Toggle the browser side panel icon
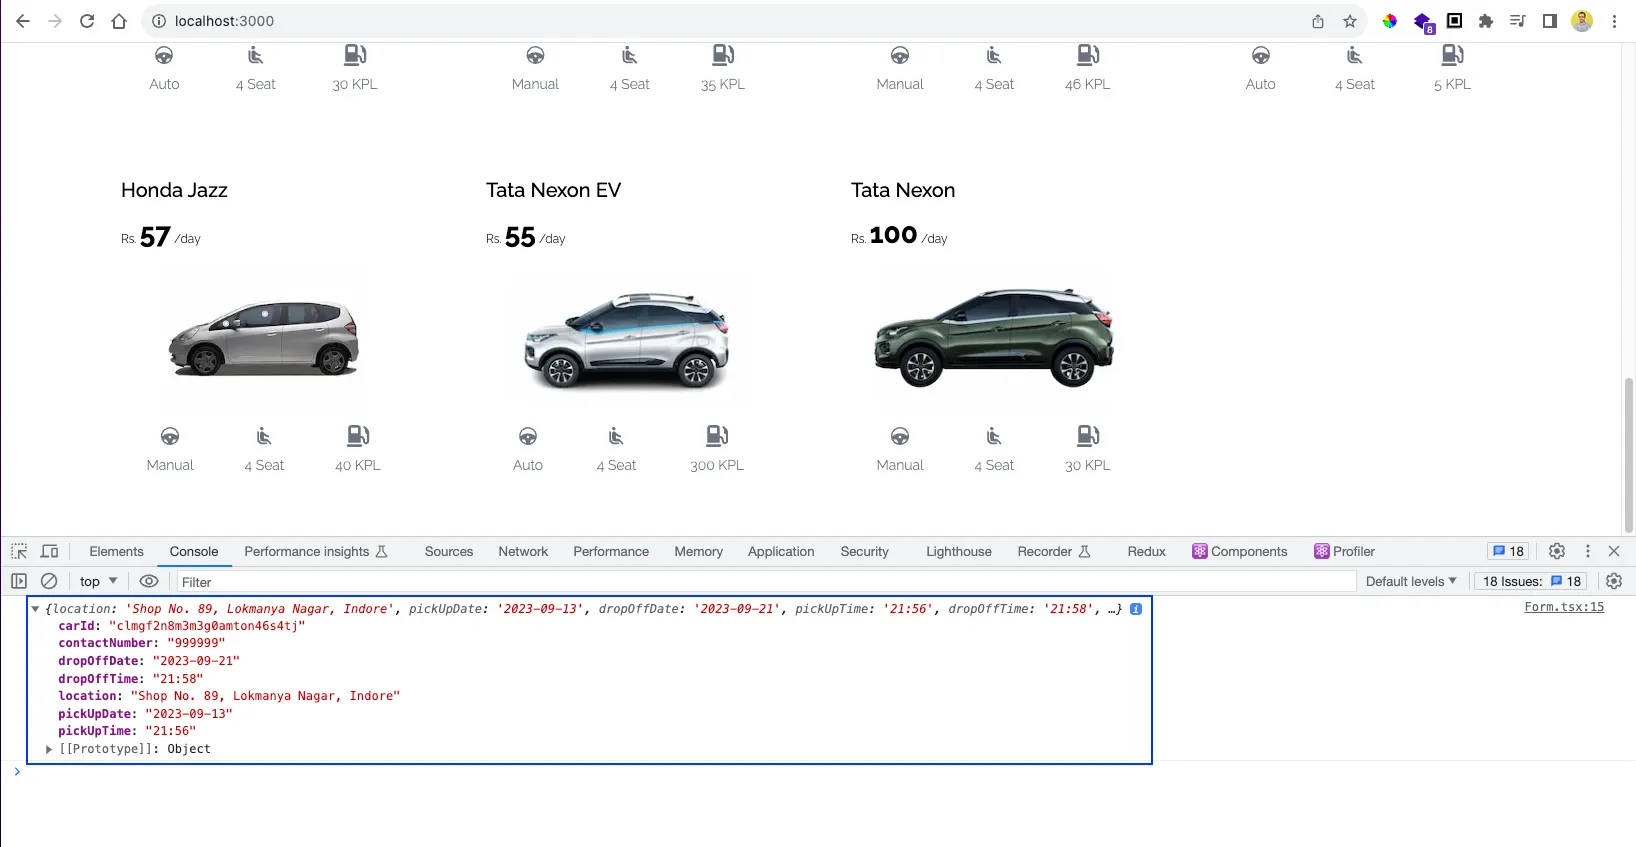 1550,21
